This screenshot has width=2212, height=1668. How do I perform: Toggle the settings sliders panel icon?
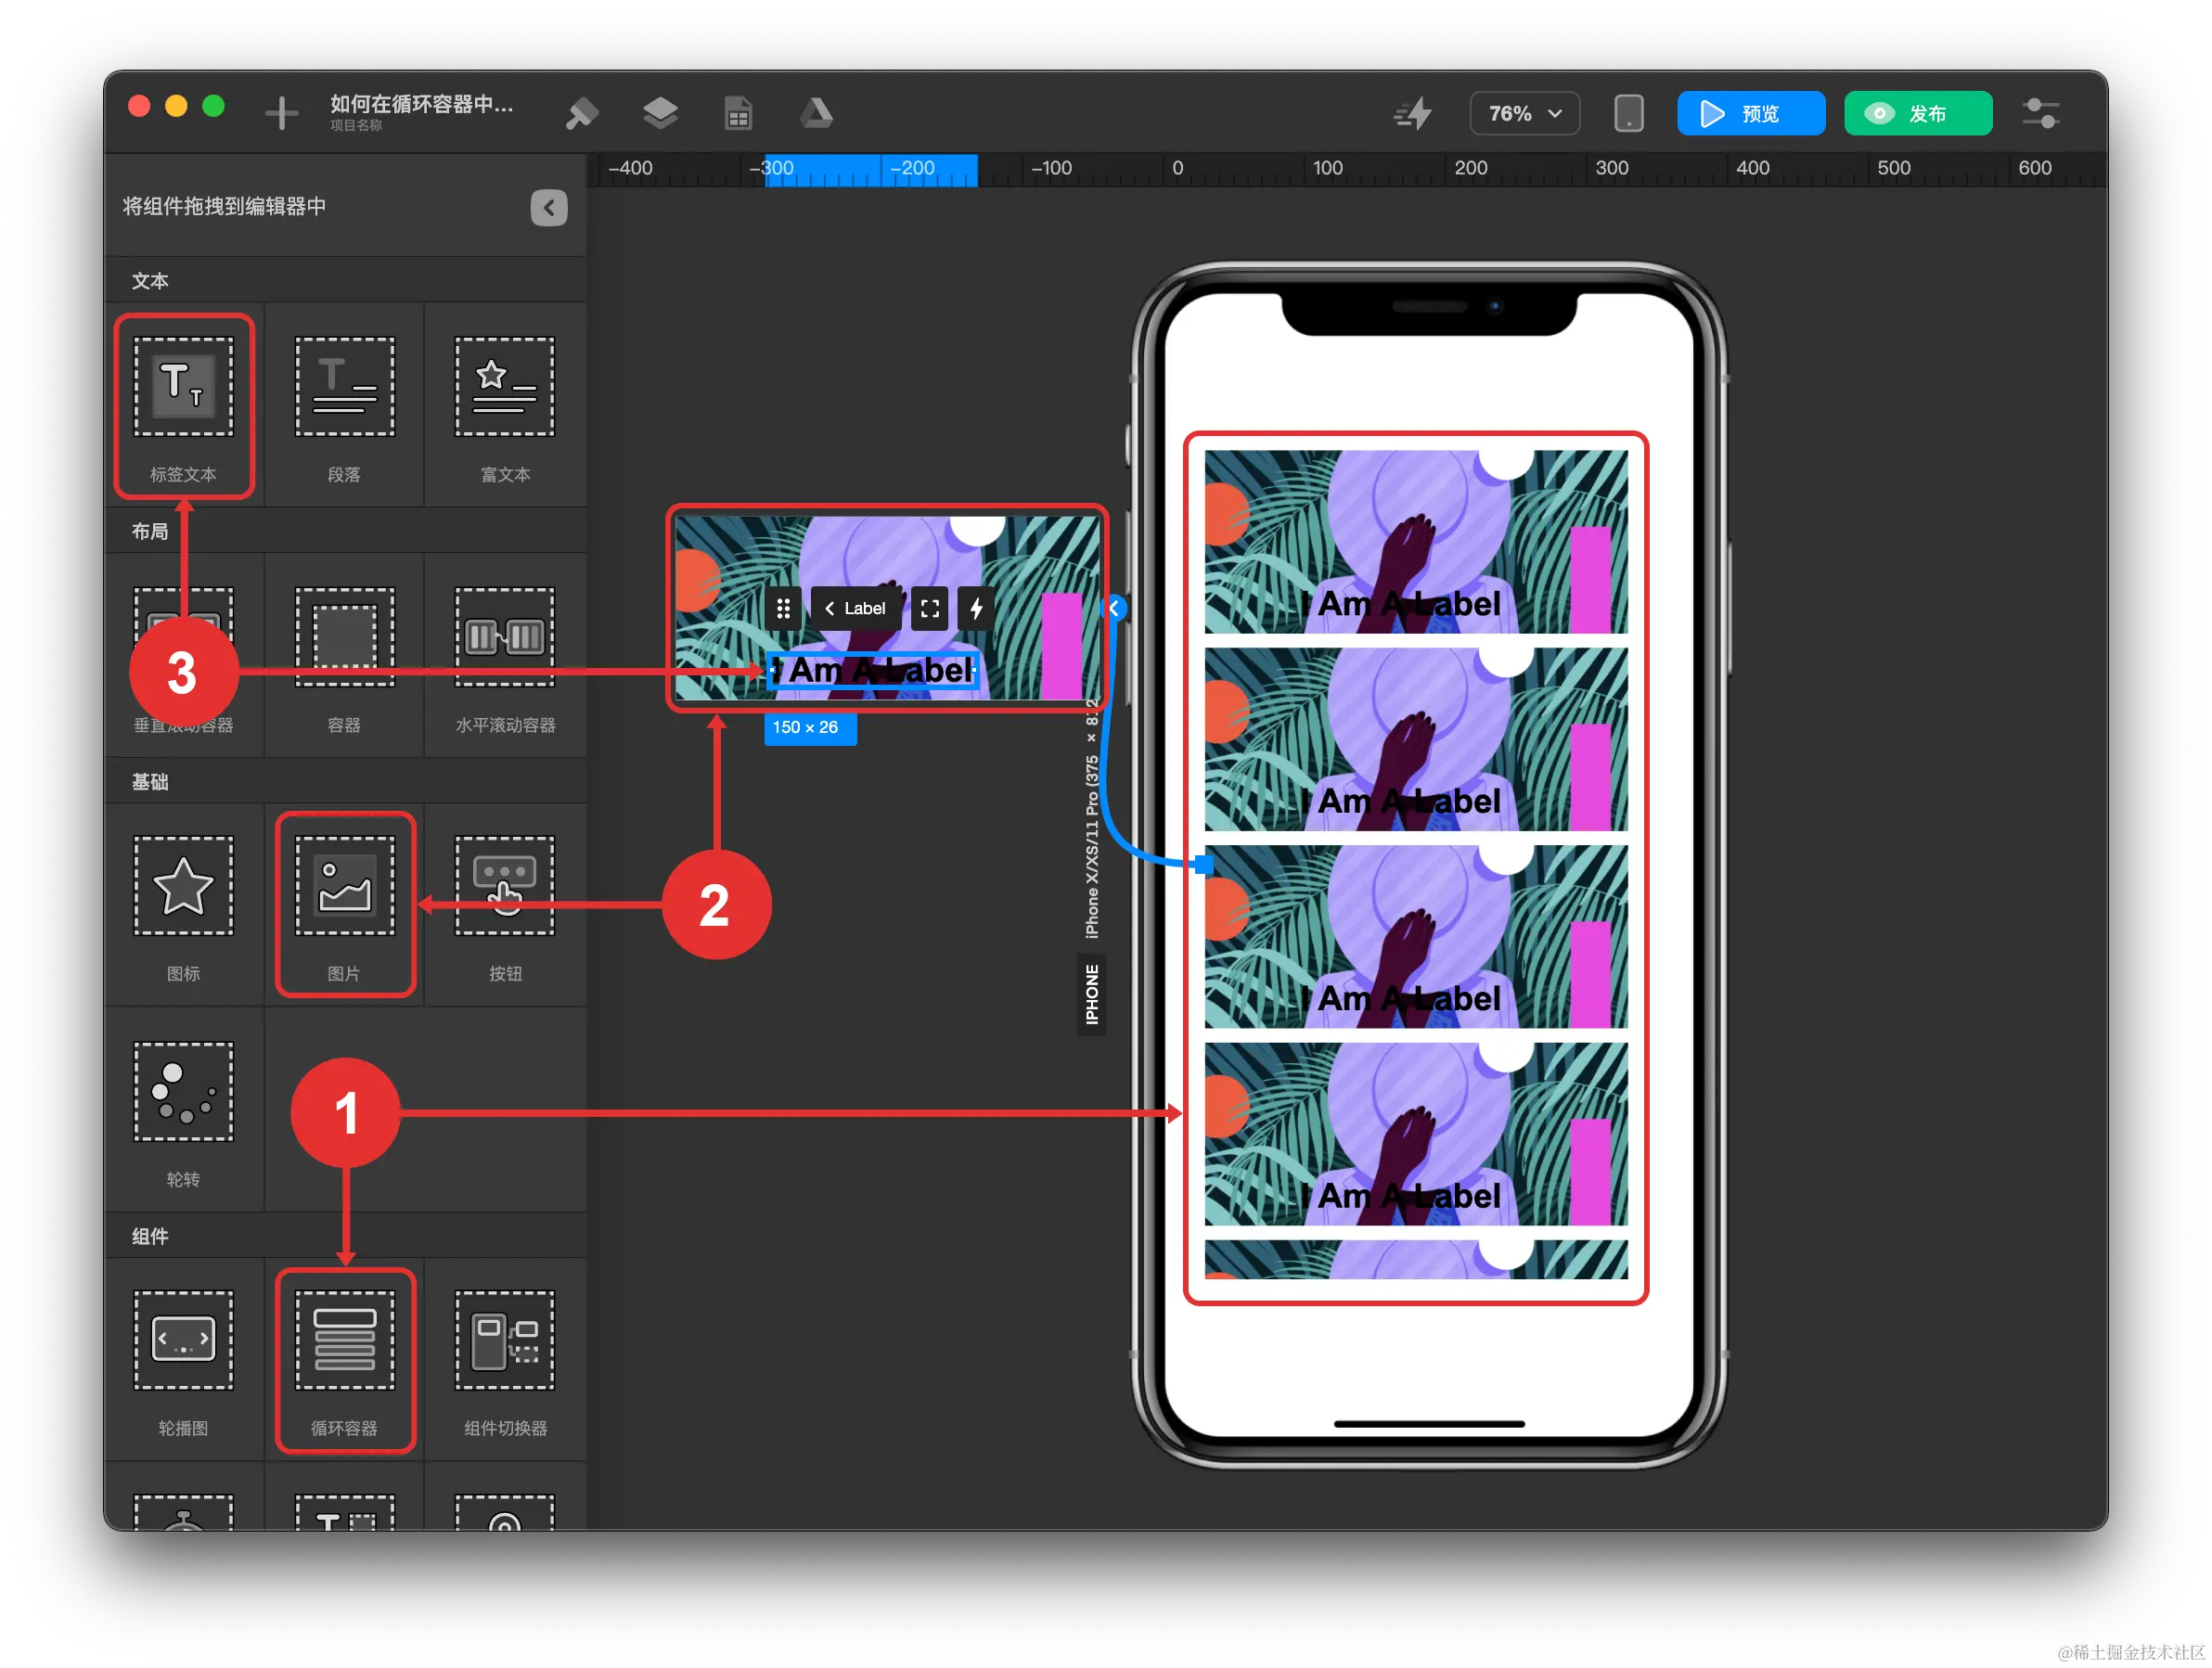(2040, 113)
